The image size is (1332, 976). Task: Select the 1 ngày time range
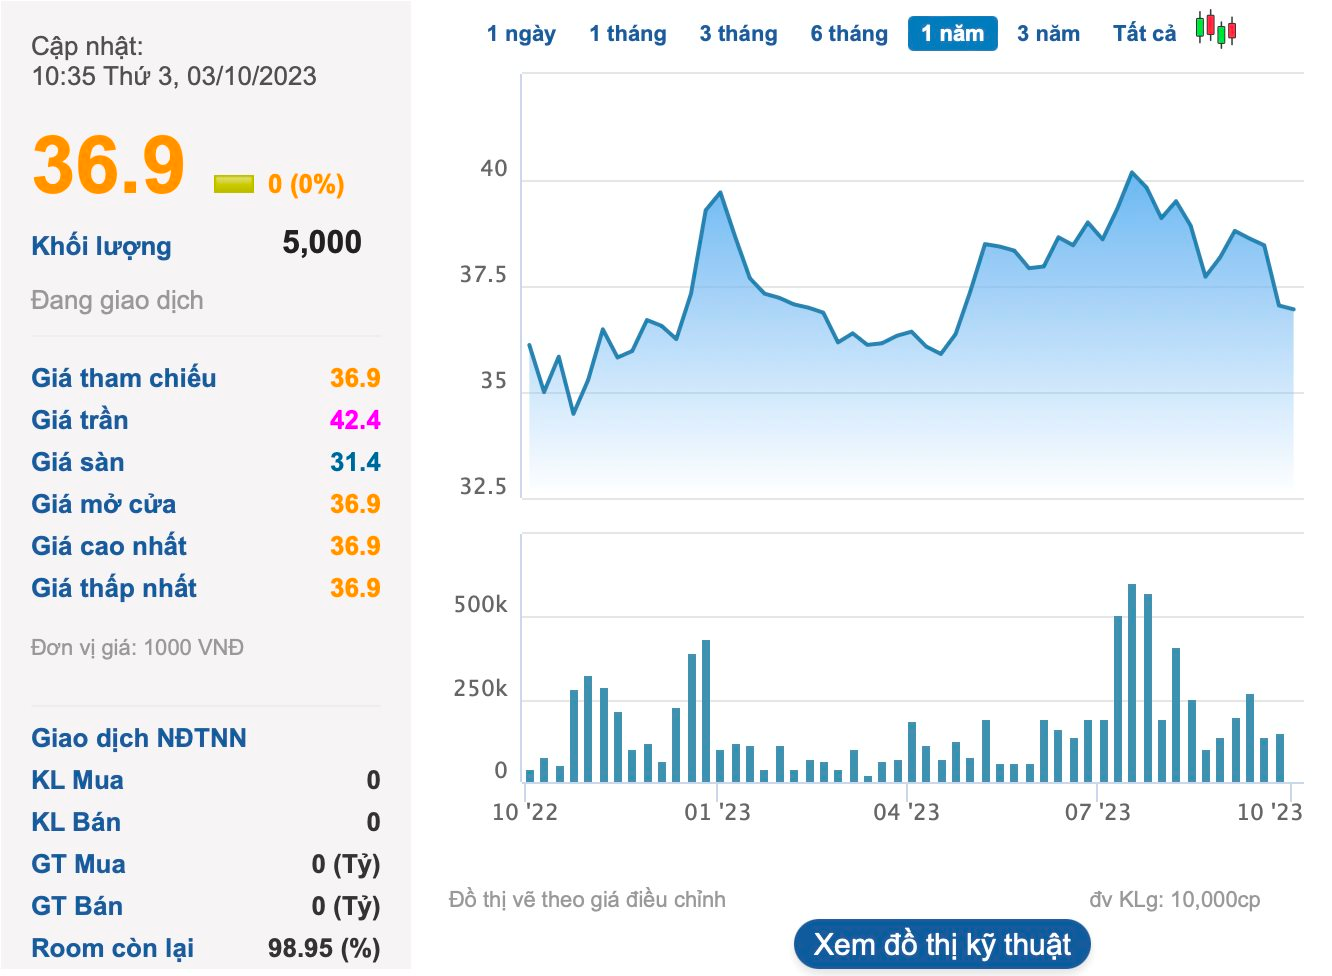coord(521,34)
